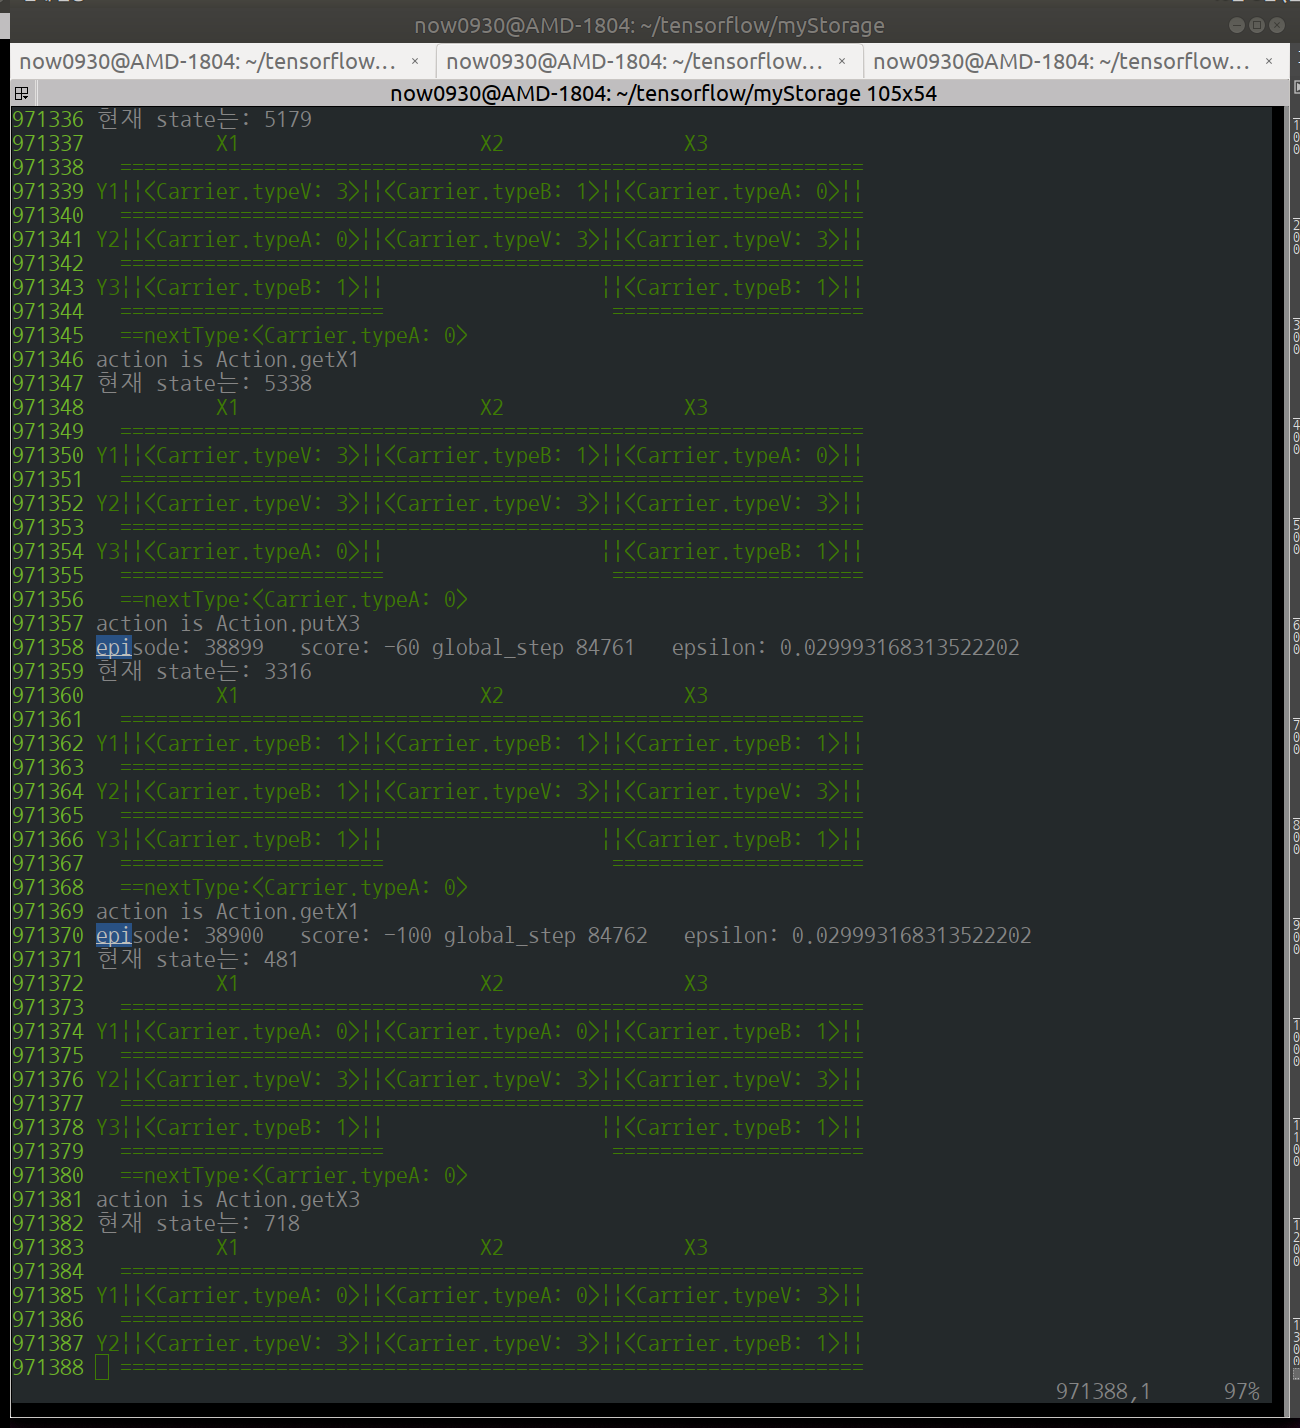The height and width of the screenshot is (1428, 1300).
Task: Place cursor at line 971388 cursor block
Action: [102, 1367]
